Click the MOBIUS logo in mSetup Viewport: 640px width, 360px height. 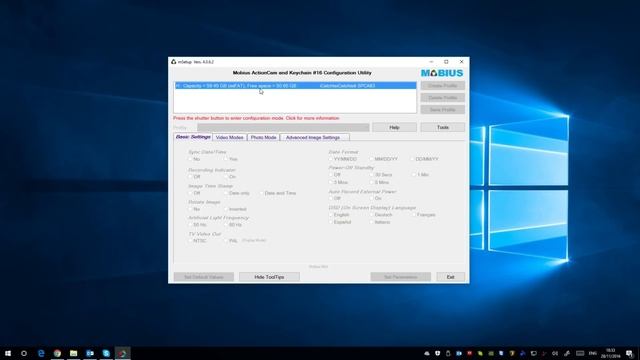pos(442,73)
